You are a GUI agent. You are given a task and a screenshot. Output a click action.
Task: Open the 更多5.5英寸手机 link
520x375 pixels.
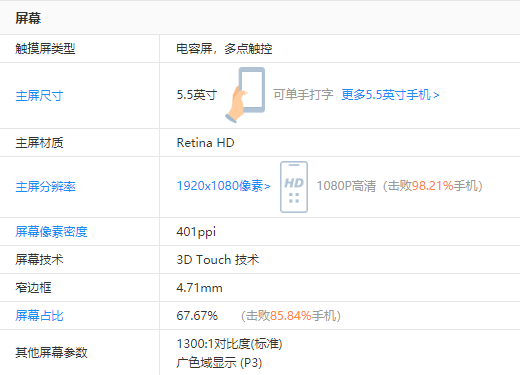[390, 95]
